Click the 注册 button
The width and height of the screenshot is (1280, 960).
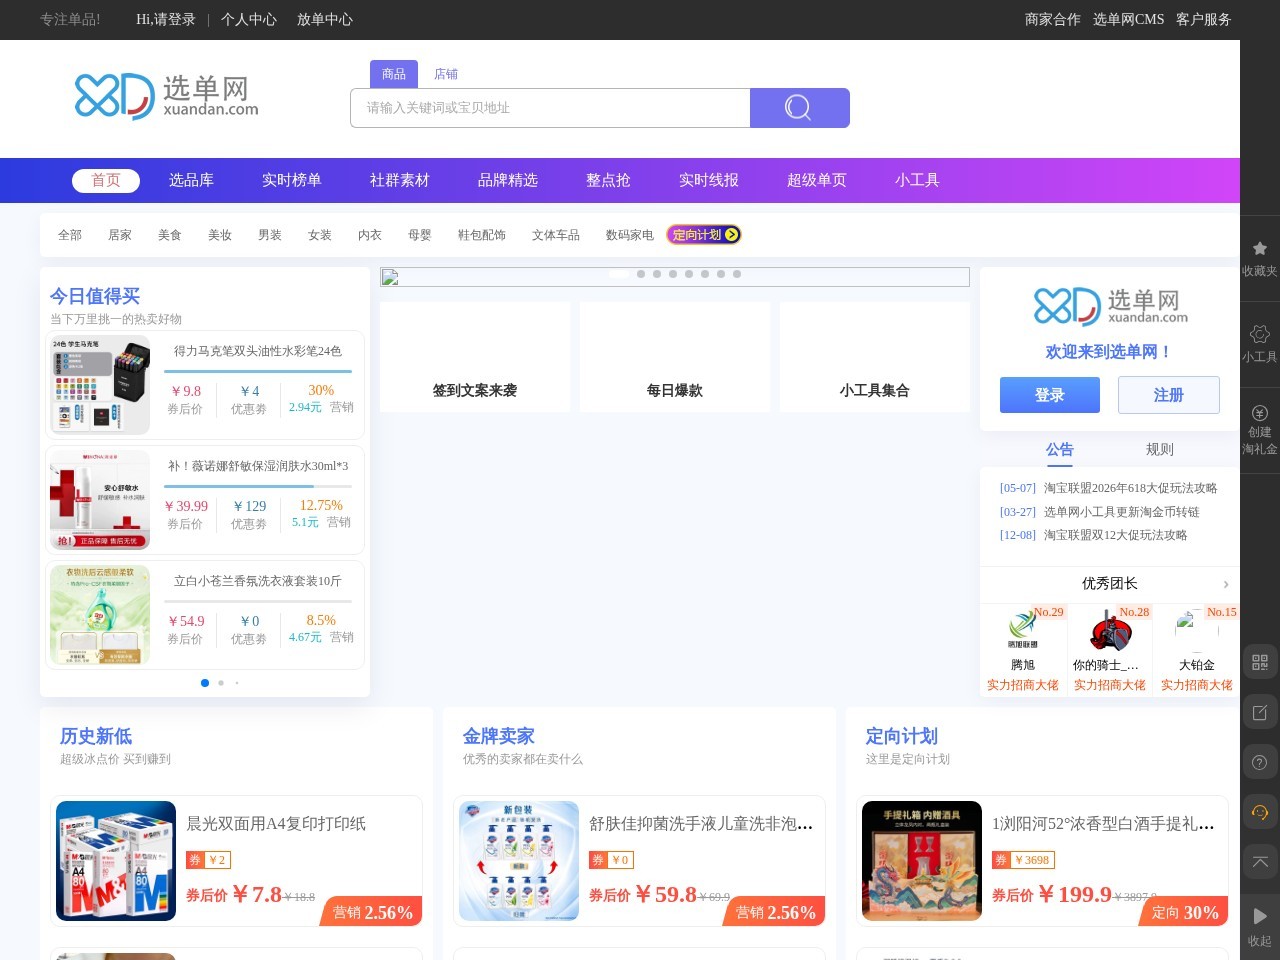tap(1169, 395)
